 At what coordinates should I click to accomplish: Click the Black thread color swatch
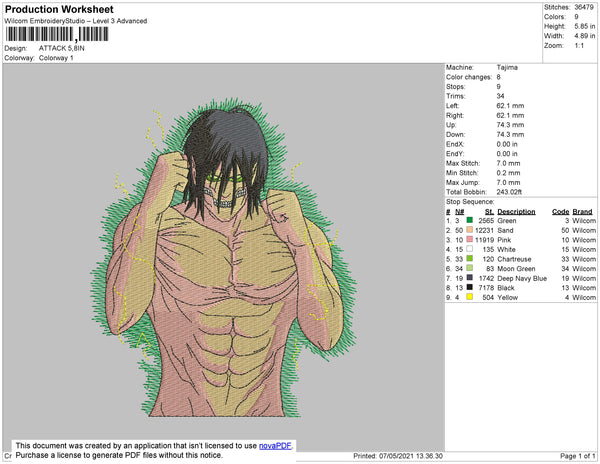(x=470, y=287)
